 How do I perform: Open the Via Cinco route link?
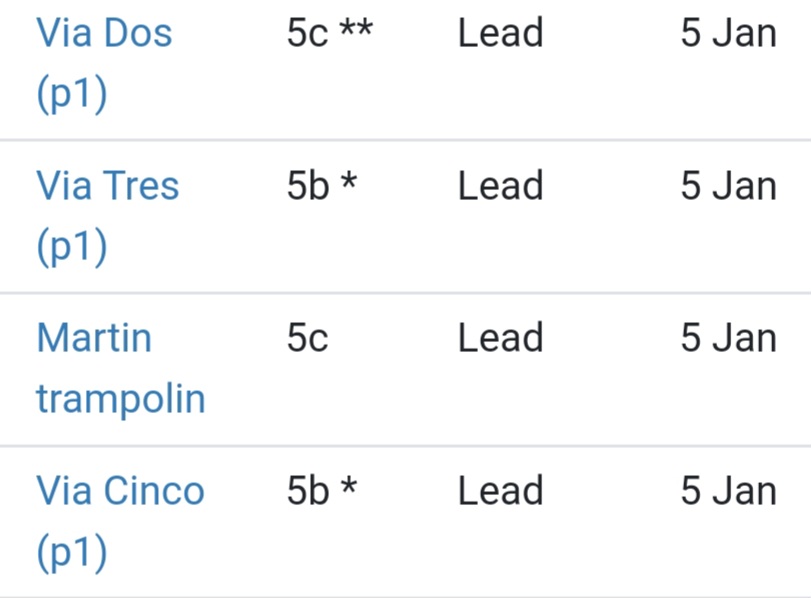click(x=120, y=491)
